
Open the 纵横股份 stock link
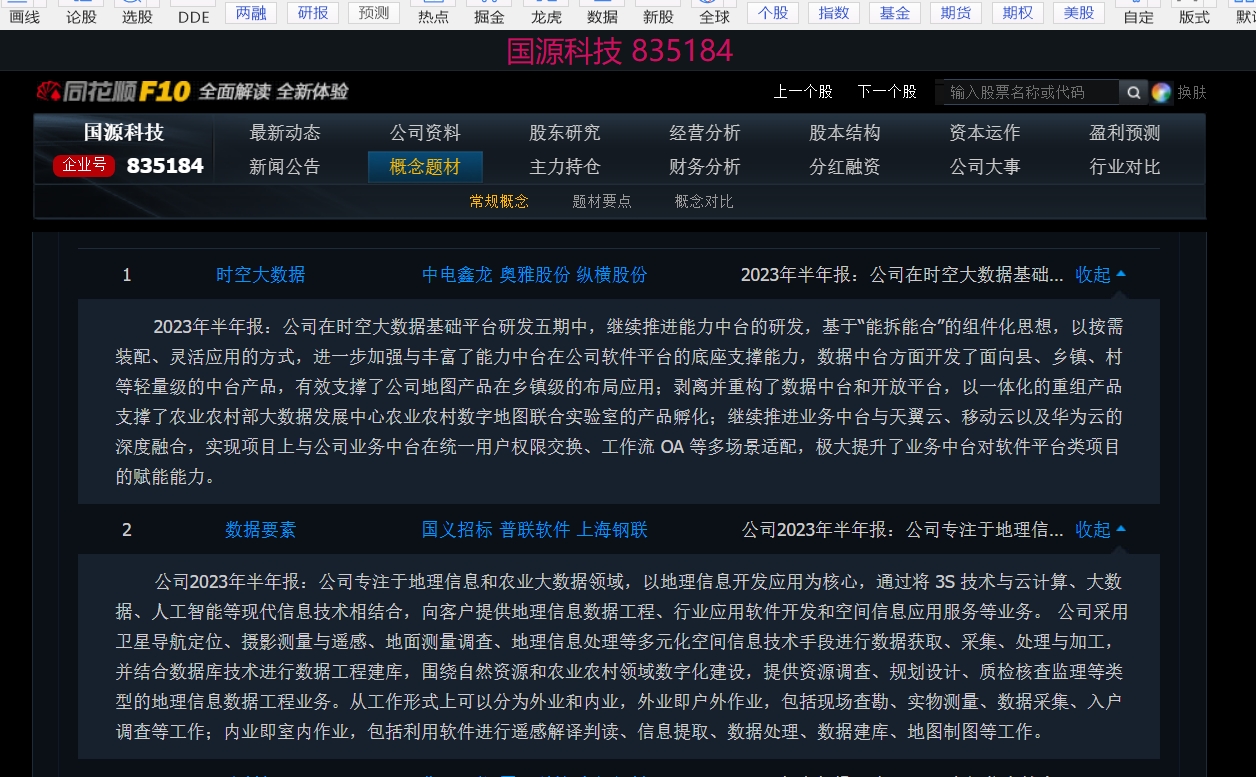[x=612, y=275]
